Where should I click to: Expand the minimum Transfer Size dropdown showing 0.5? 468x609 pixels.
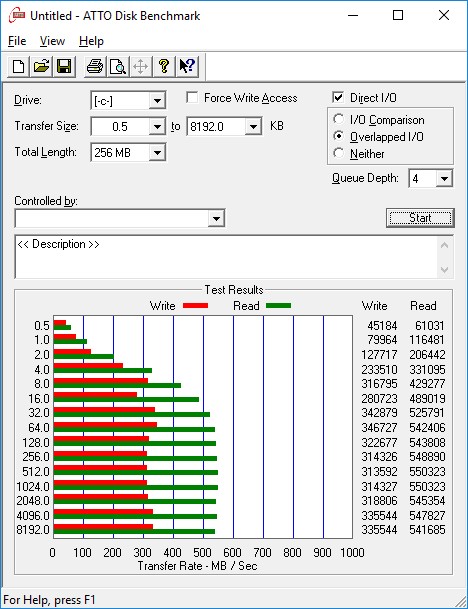click(157, 127)
